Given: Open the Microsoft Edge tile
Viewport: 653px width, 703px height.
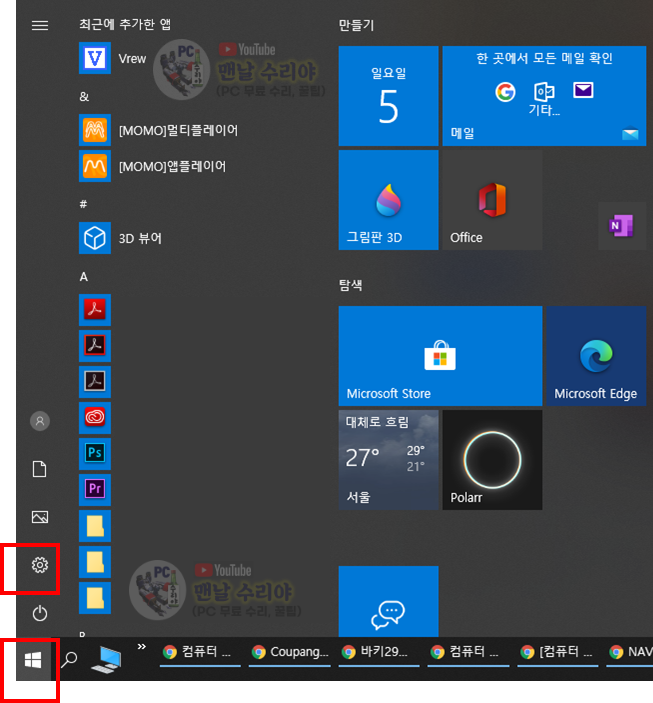Looking at the screenshot, I should pyautogui.click(x=596, y=356).
